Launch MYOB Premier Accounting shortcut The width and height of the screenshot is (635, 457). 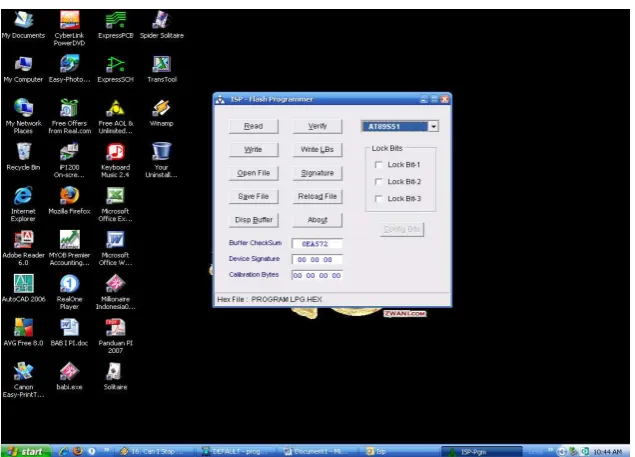[x=69, y=248]
